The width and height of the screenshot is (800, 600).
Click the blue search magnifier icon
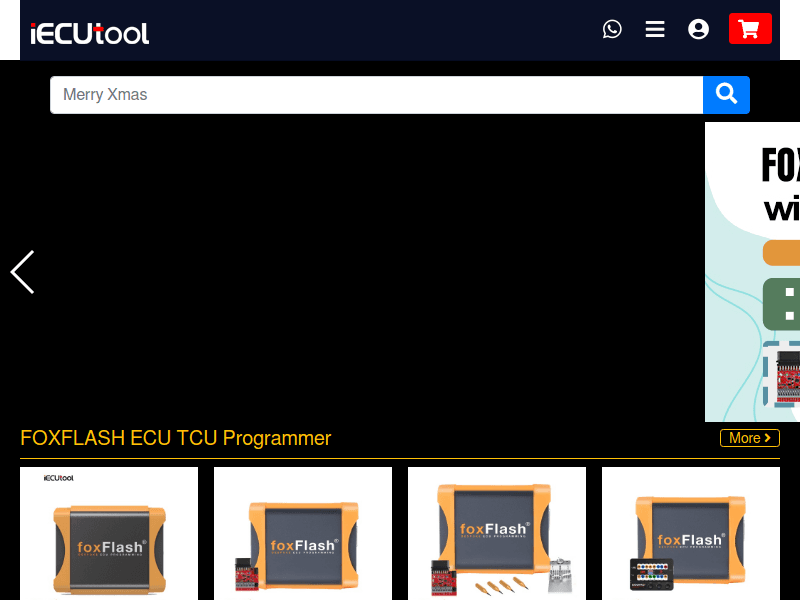tap(726, 94)
